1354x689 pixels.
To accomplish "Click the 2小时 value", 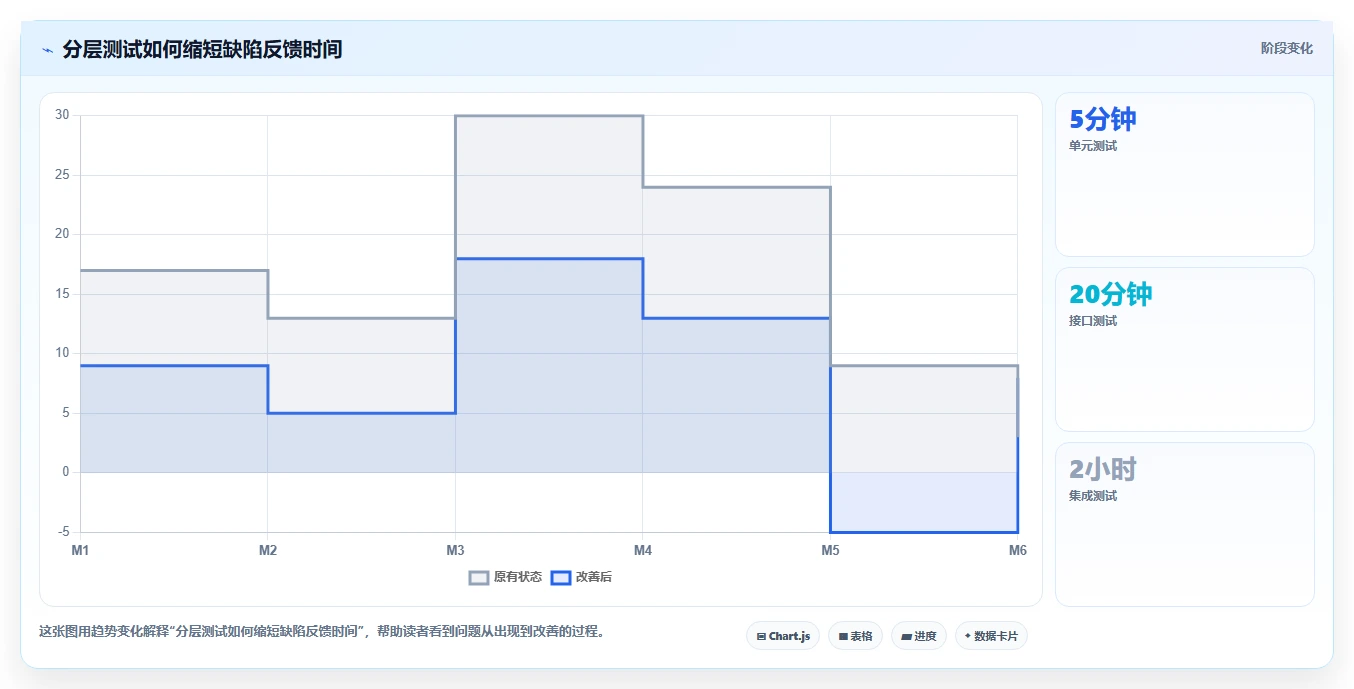I will pyautogui.click(x=1103, y=469).
